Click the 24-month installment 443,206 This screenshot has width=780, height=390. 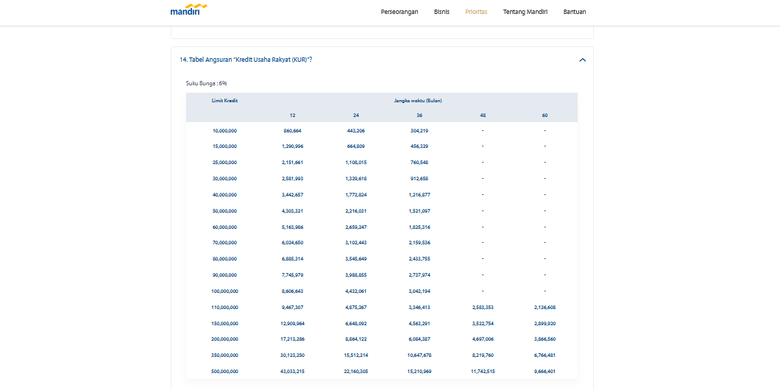pos(356,131)
